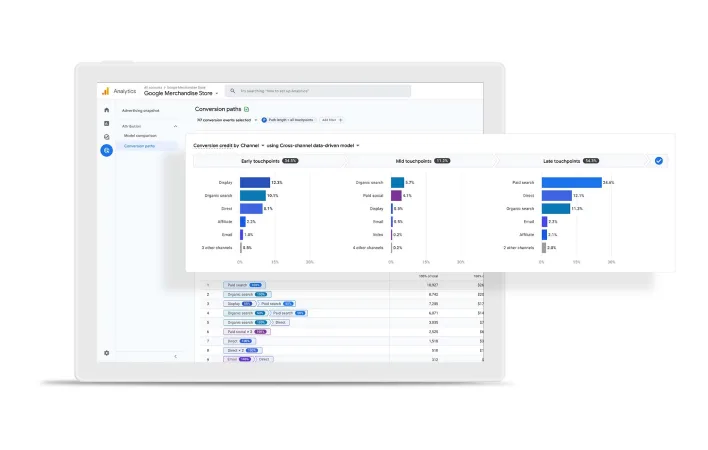The width and height of the screenshot is (708, 450).
Task: Click the Paid search path chip in row 1
Action: pyautogui.click(x=244, y=285)
